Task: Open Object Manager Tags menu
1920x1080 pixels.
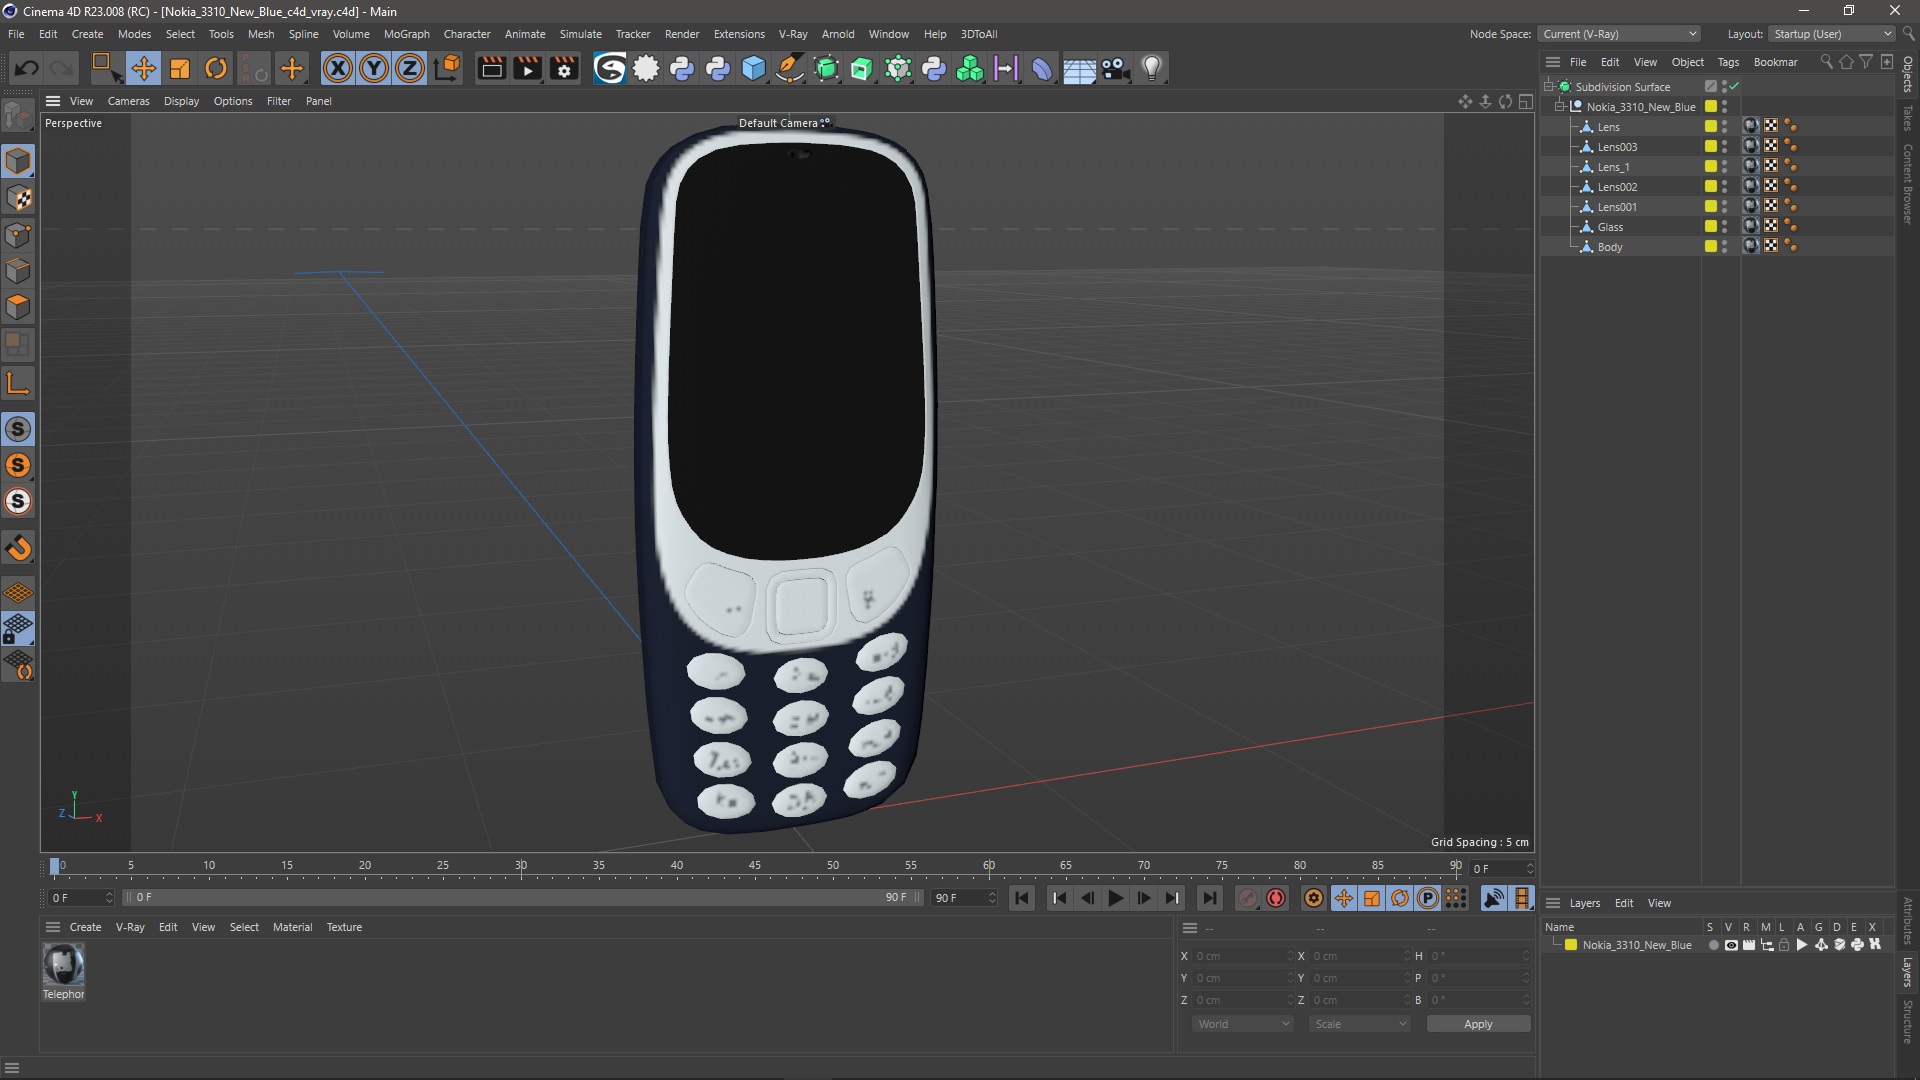Action: [1728, 62]
